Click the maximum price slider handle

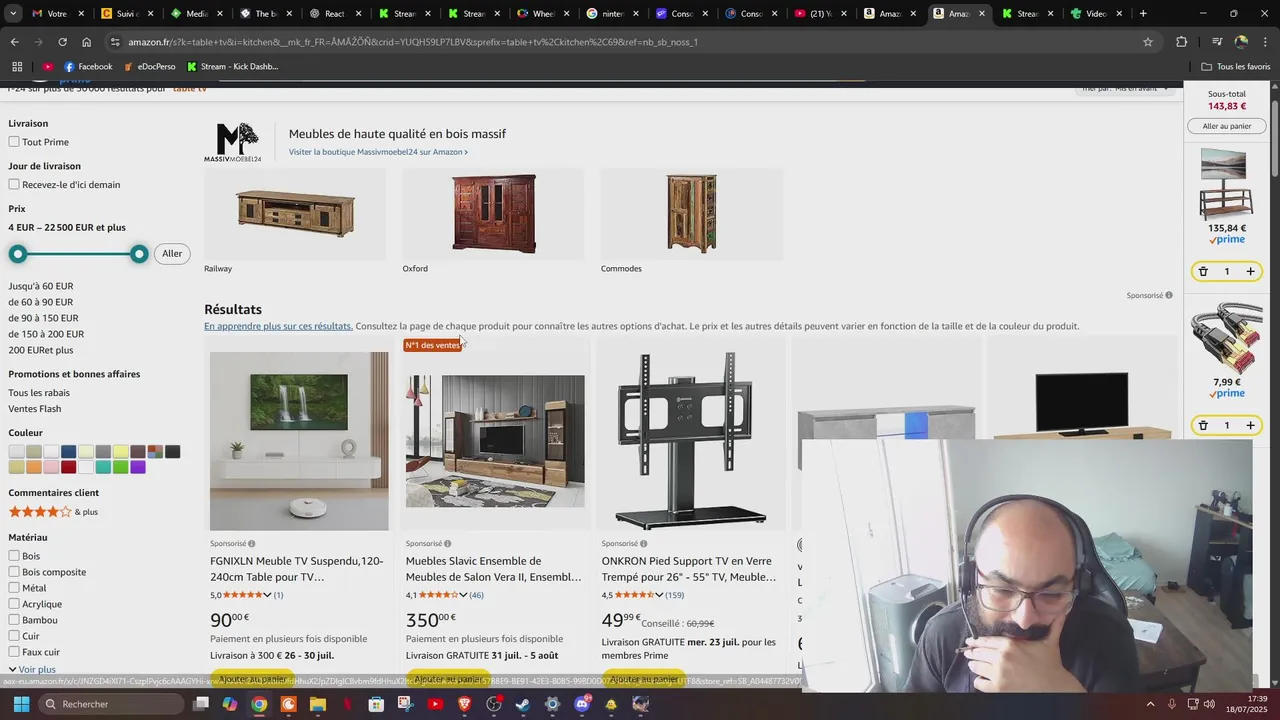point(139,254)
